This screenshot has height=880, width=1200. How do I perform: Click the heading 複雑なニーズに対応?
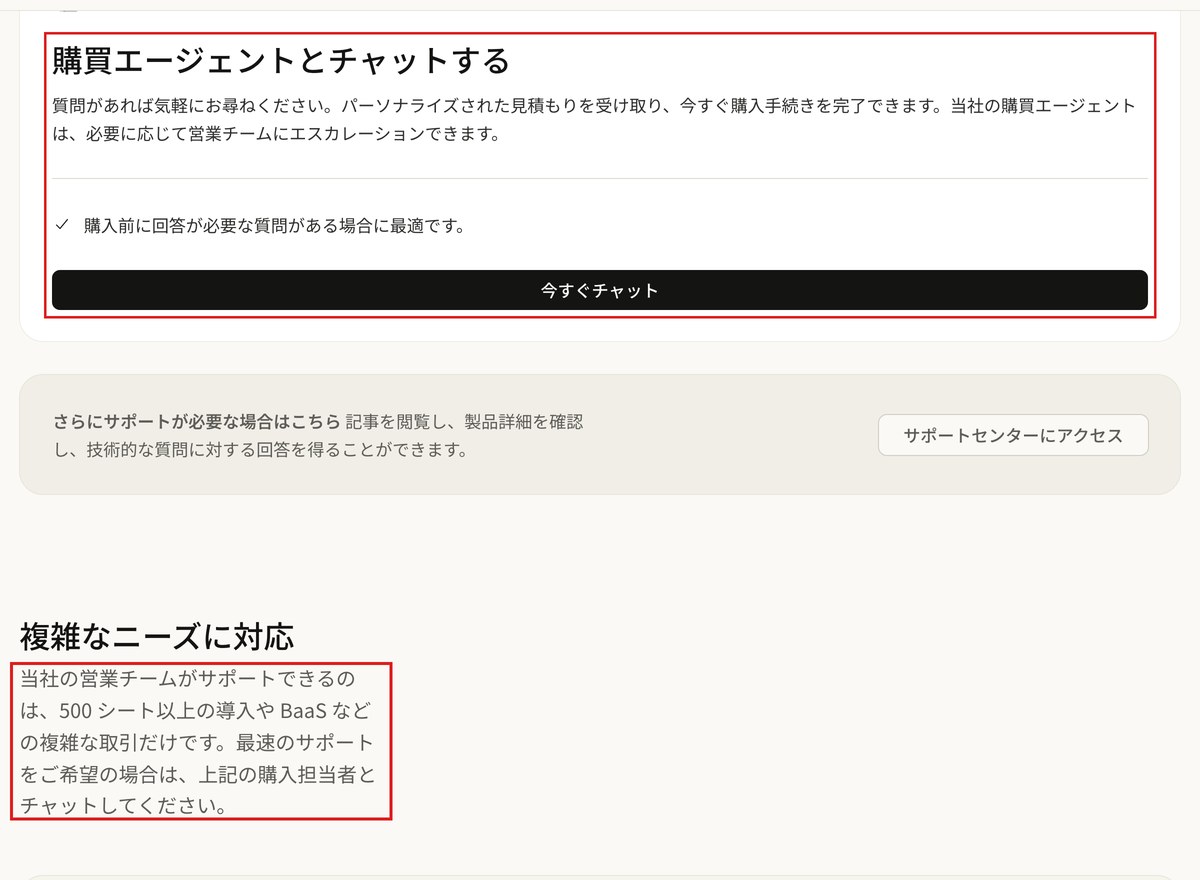click(x=157, y=635)
